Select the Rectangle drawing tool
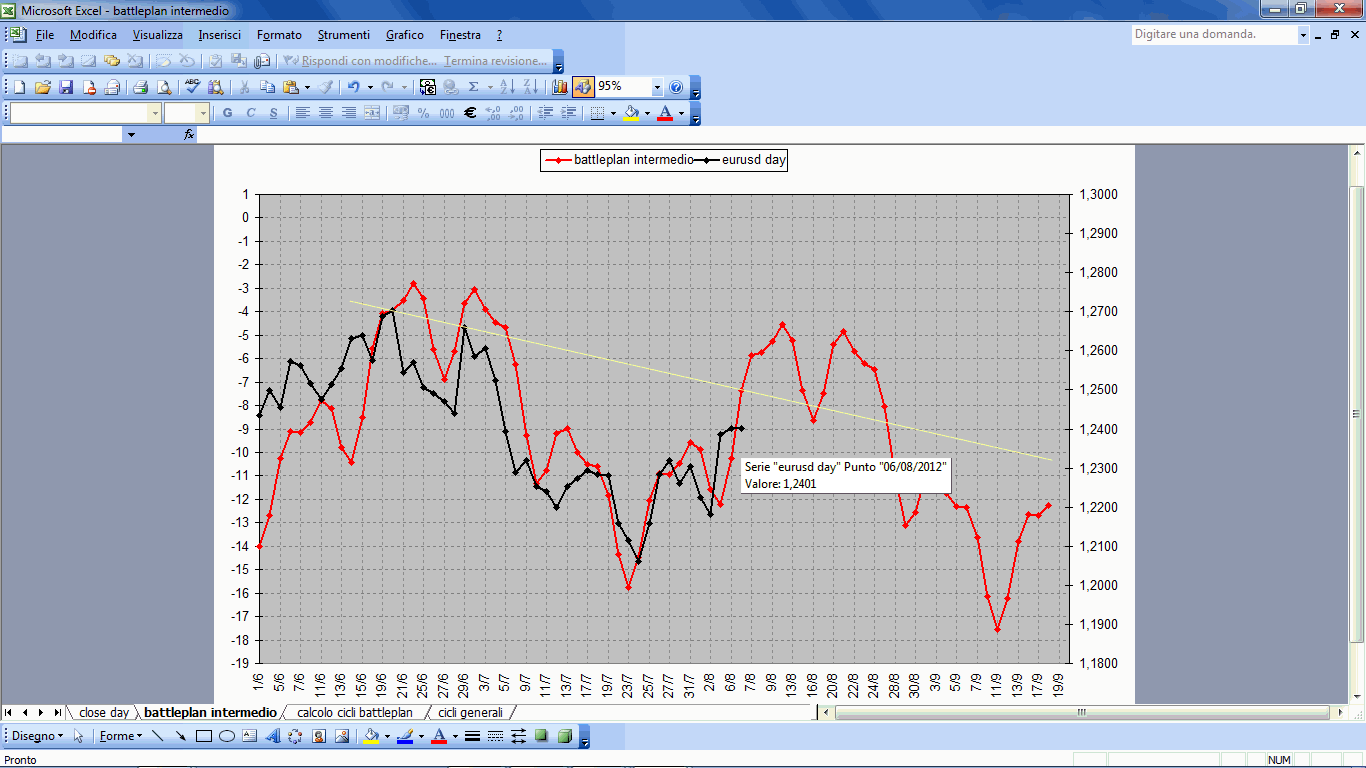The image size is (1366, 768). coord(204,736)
